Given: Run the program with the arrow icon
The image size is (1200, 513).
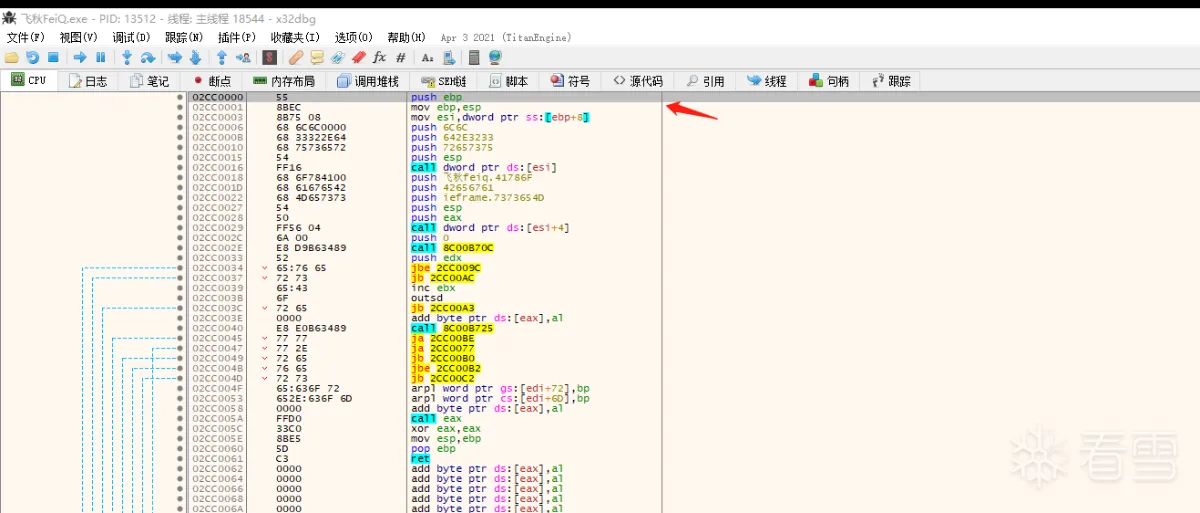Looking at the screenshot, I should [80, 57].
